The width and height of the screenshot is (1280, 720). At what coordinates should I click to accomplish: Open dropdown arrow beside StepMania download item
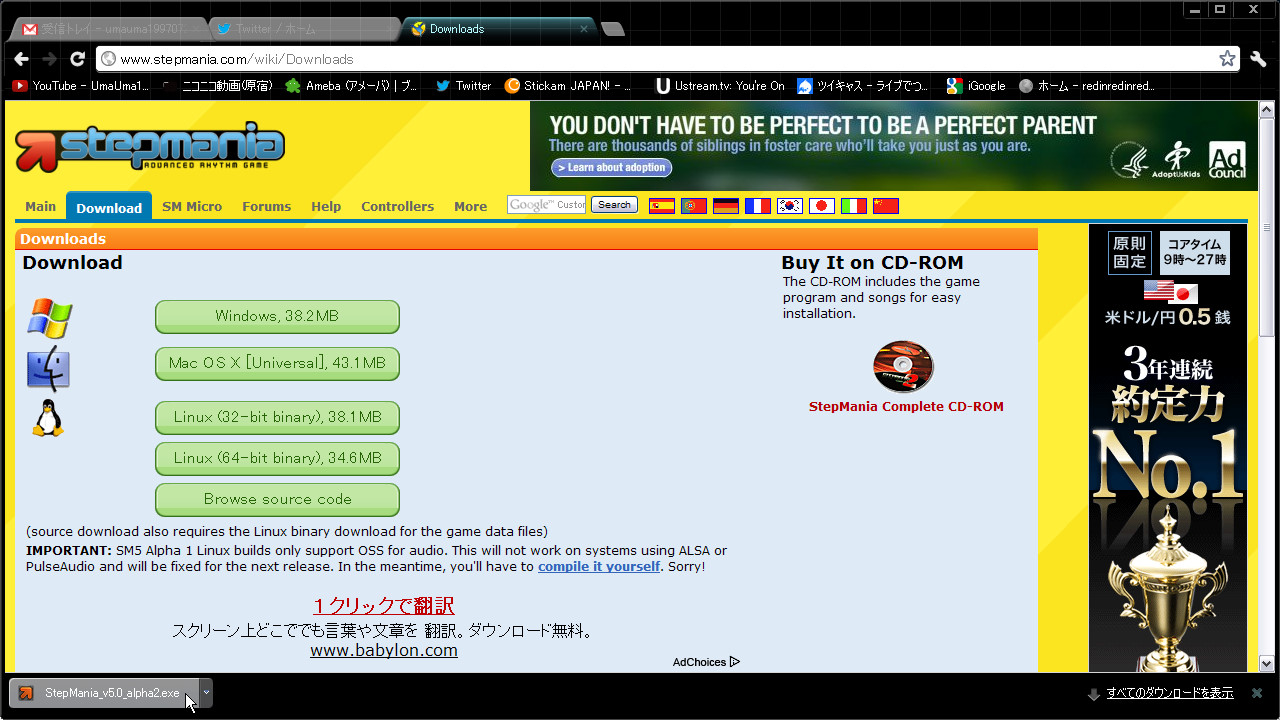206,692
